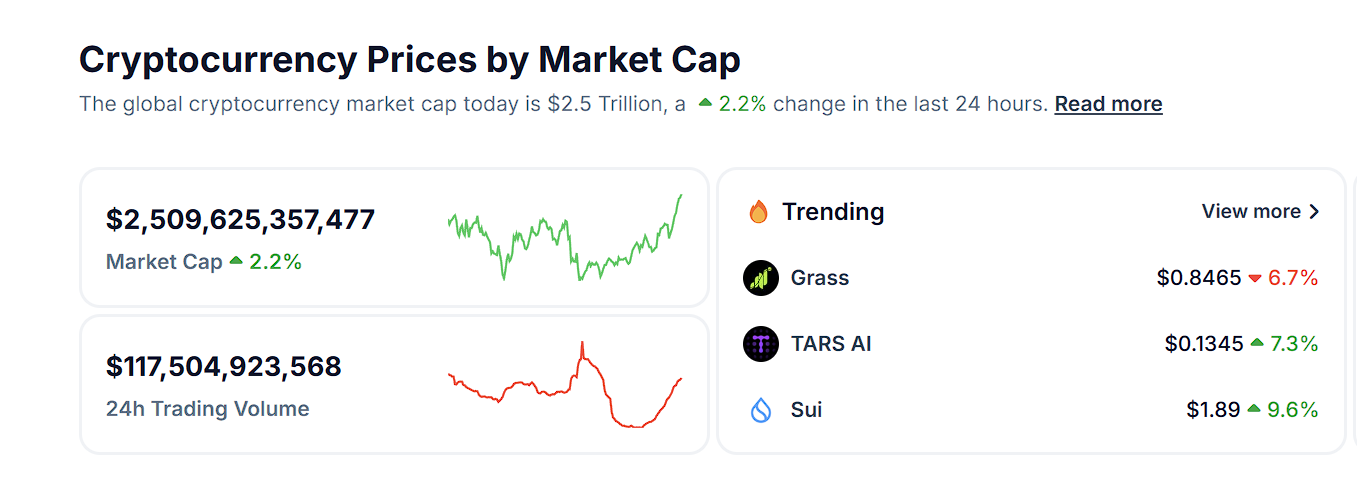1357x486 pixels.
Task: Select the Sui trending coin name
Action: tap(806, 410)
